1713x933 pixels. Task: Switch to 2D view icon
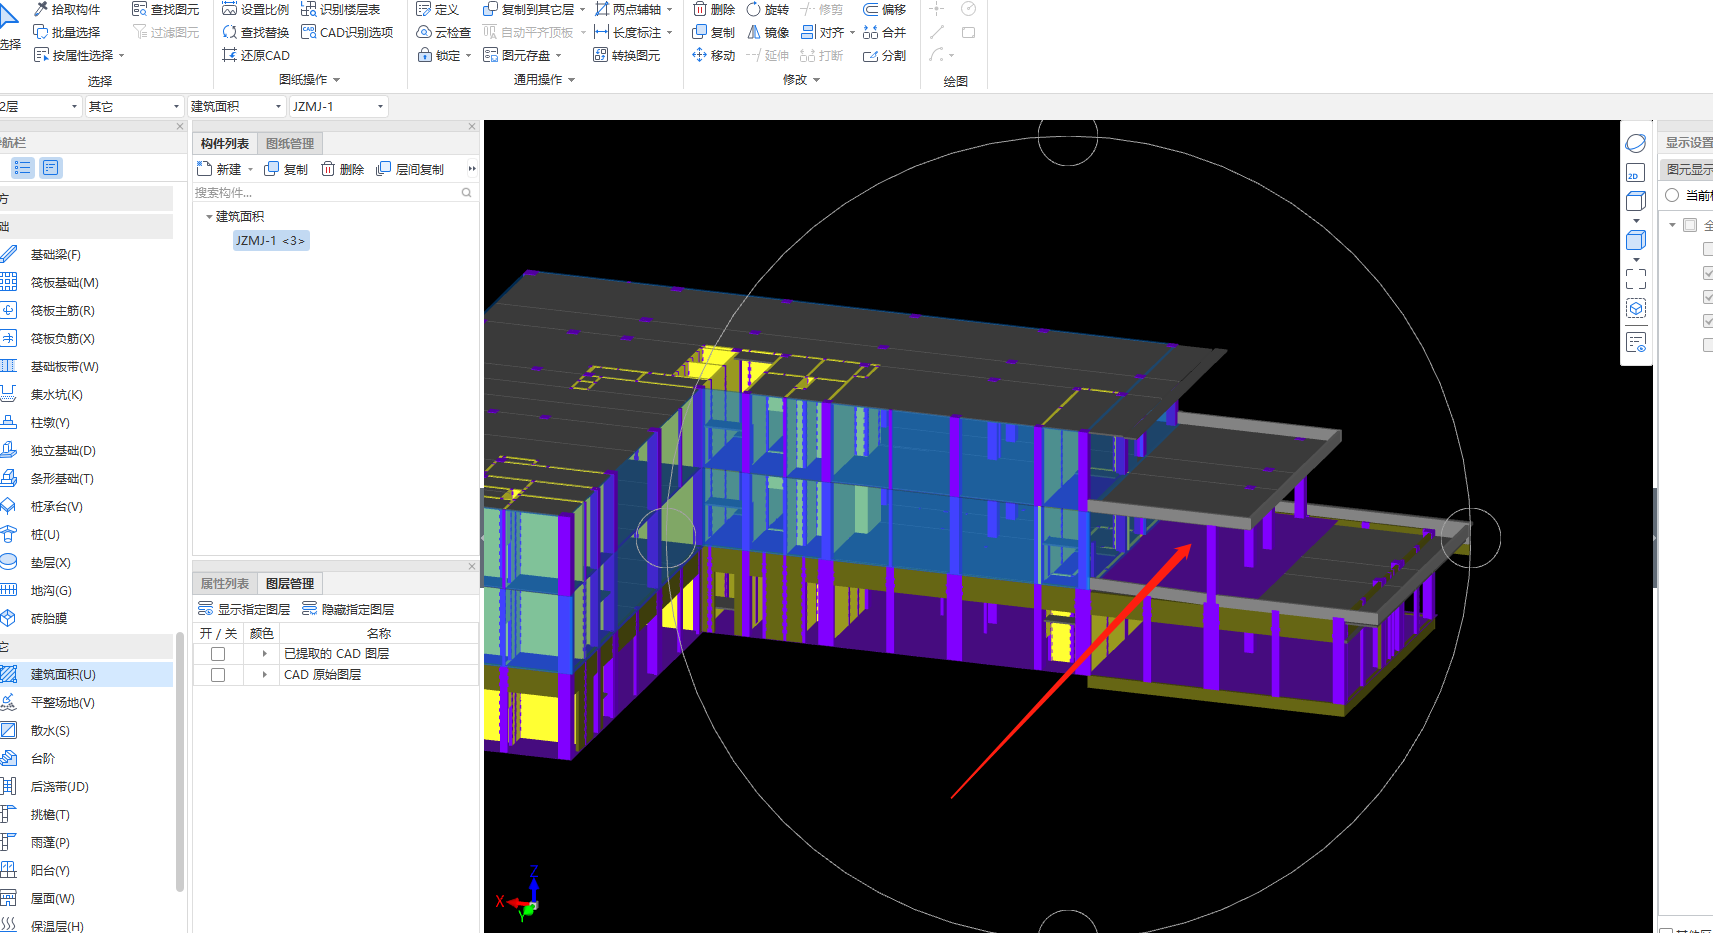point(1636,173)
